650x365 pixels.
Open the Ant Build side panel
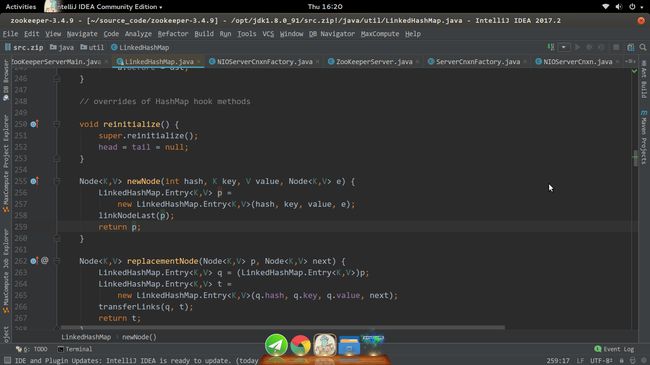pos(643,80)
